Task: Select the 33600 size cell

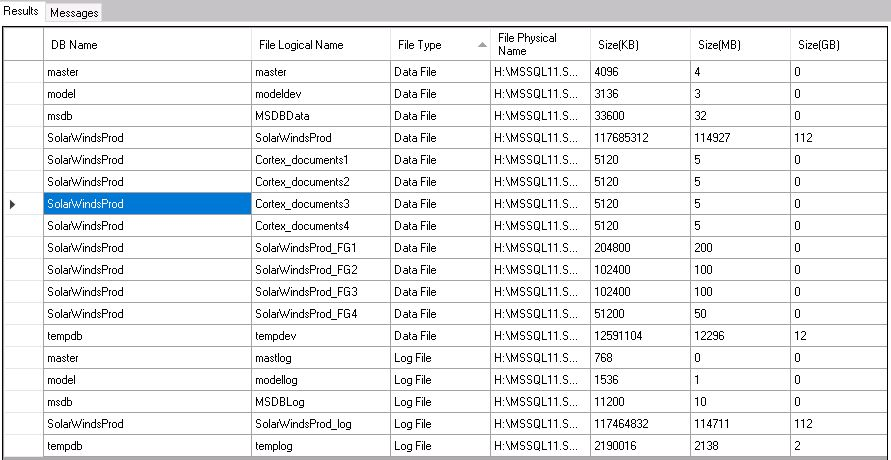Action: click(x=640, y=116)
